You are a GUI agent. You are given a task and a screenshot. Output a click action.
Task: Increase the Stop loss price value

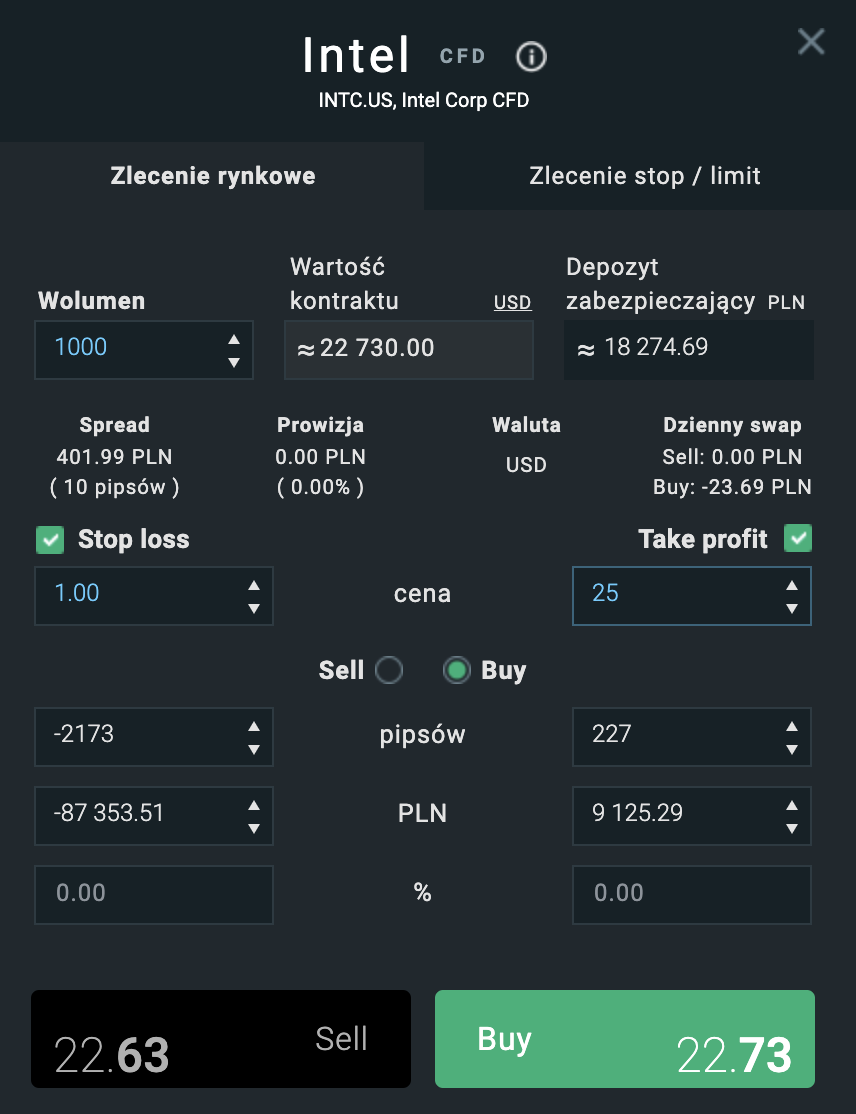[254, 585]
